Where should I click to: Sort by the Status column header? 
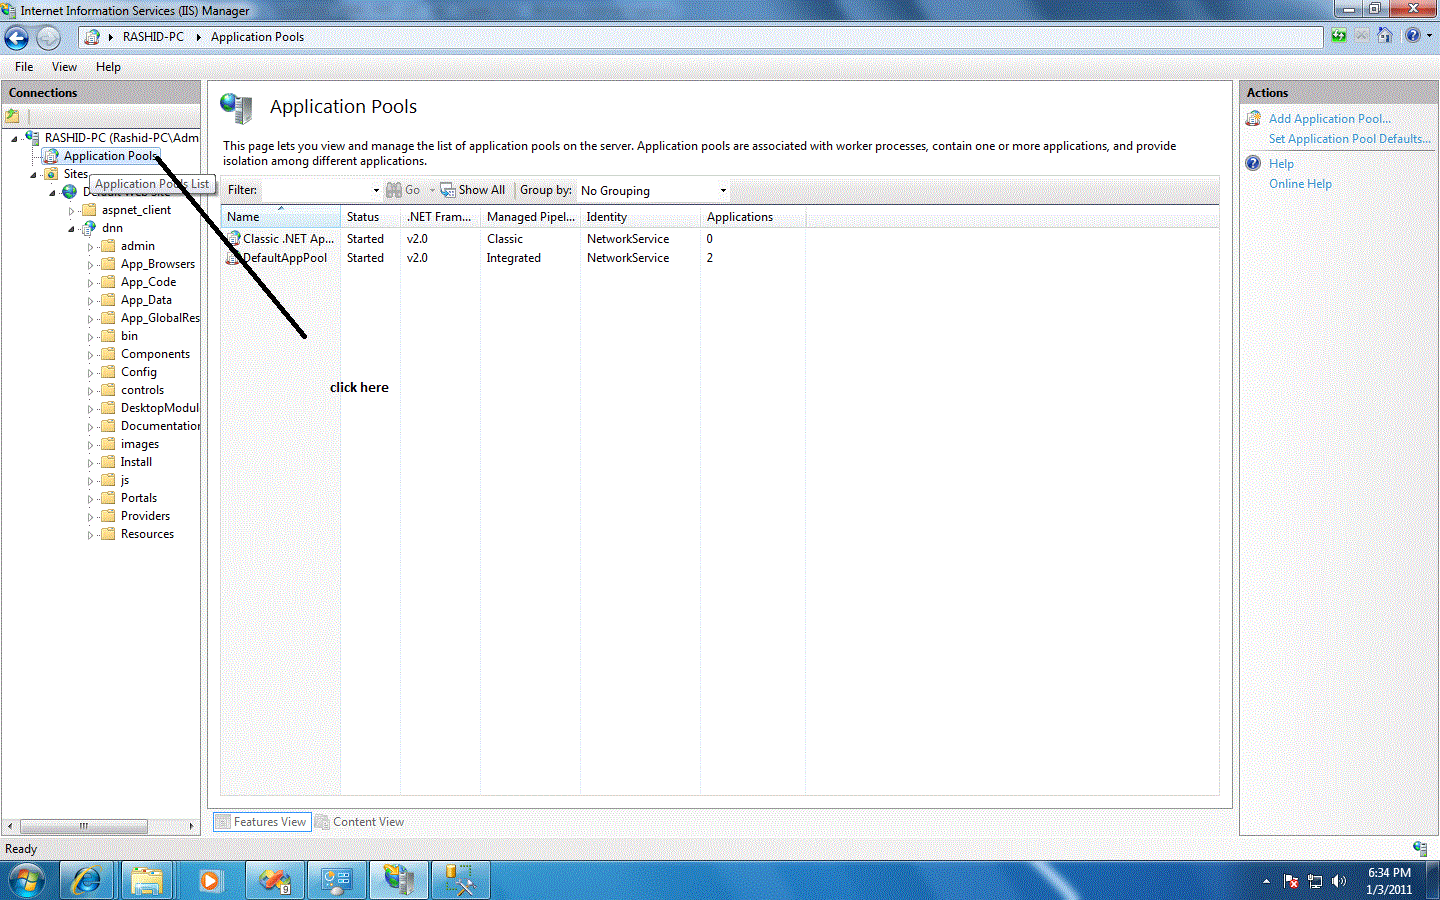click(x=370, y=217)
